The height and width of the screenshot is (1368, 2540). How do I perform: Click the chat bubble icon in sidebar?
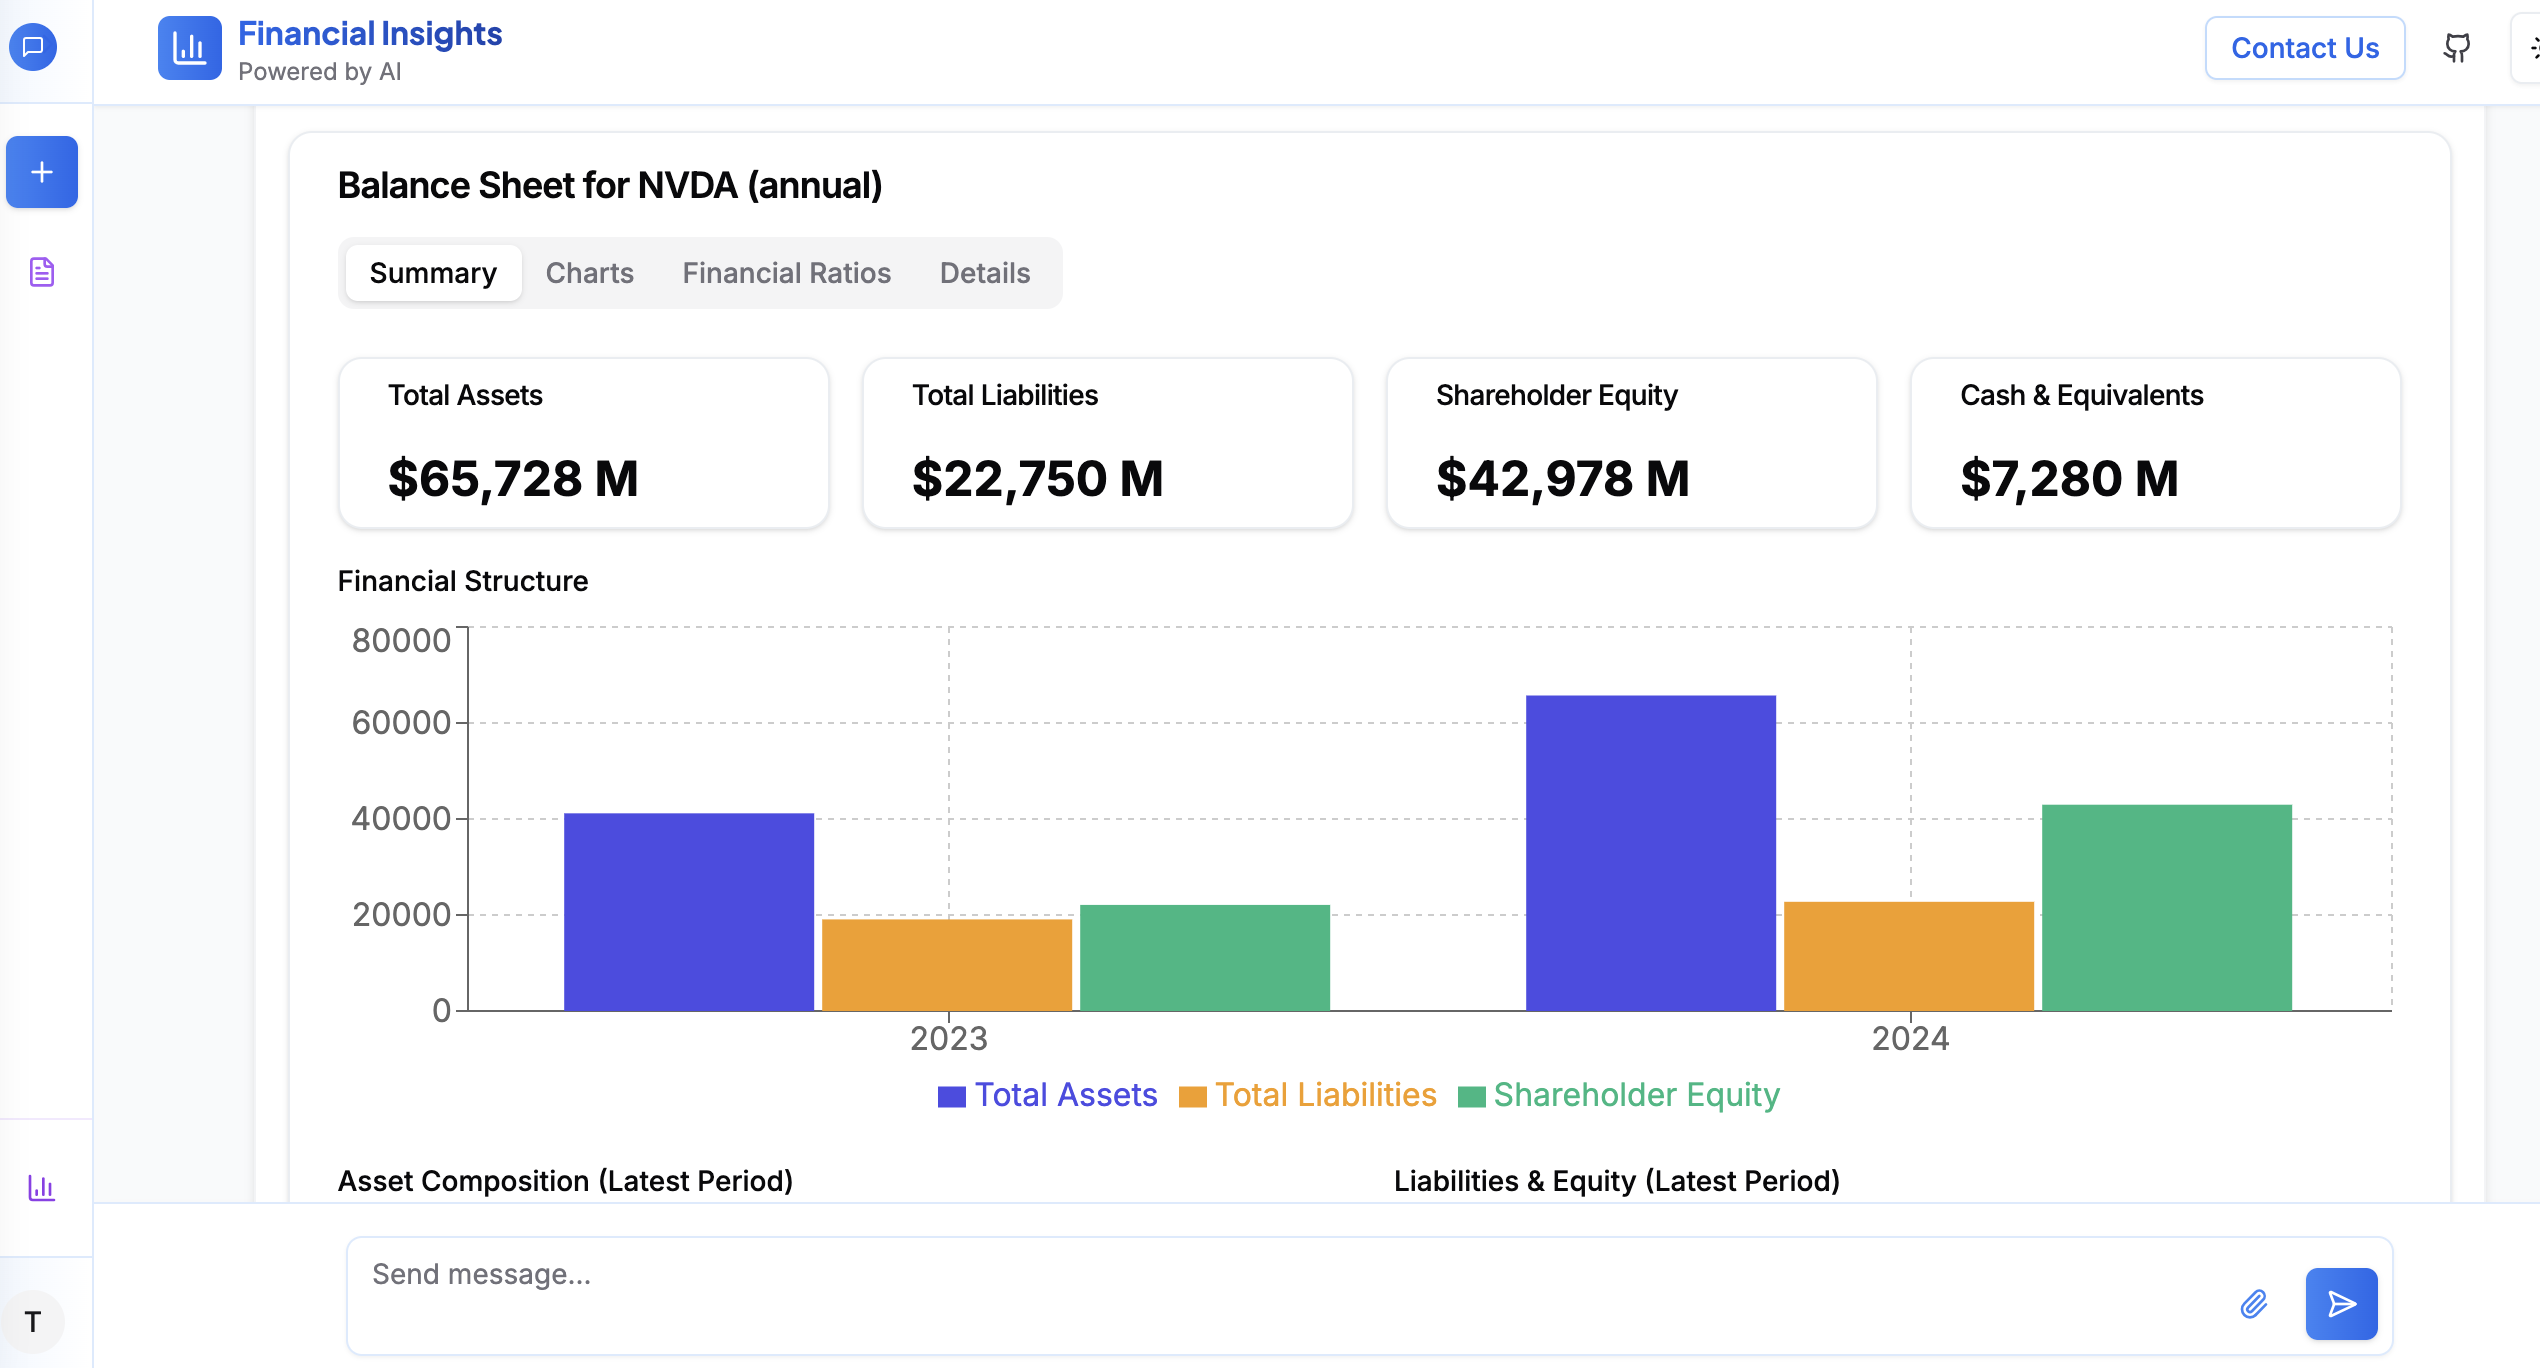[33, 47]
